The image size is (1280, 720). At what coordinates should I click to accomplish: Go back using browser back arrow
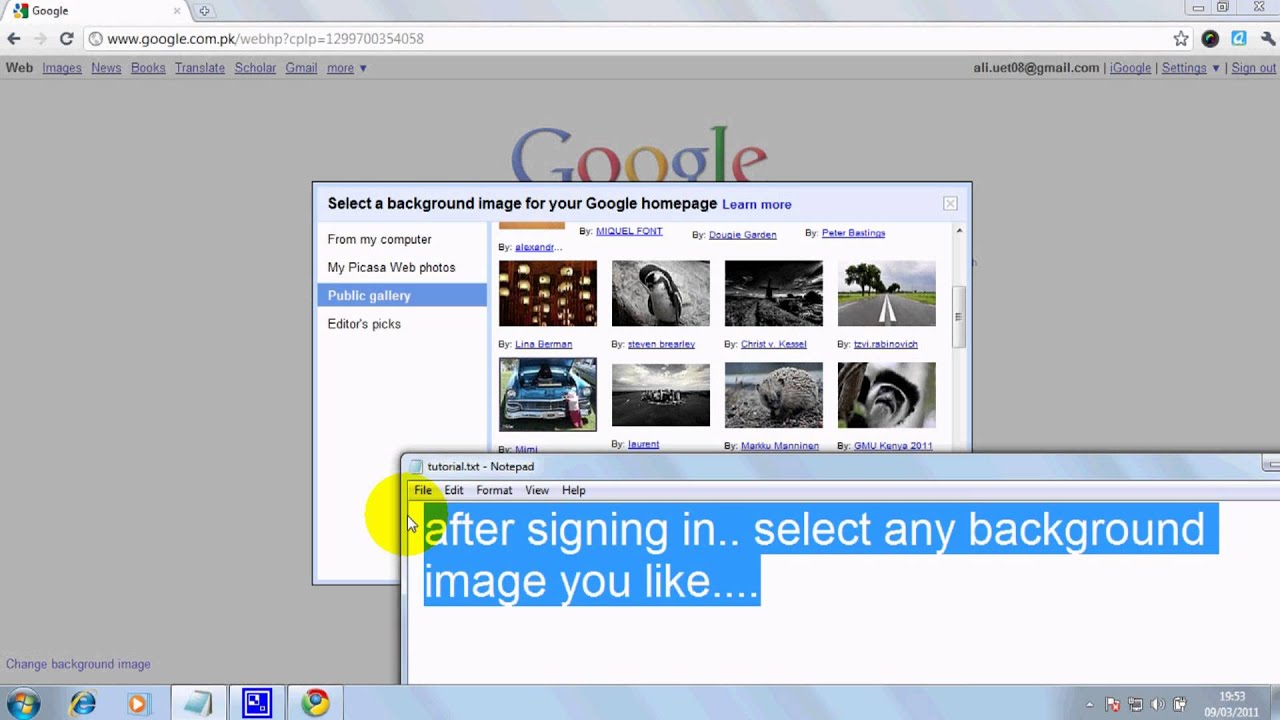[14, 39]
